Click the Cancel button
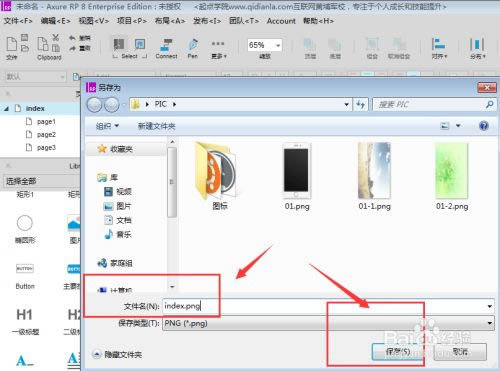The height and width of the screenshot is (371, 500). [460, 351]
